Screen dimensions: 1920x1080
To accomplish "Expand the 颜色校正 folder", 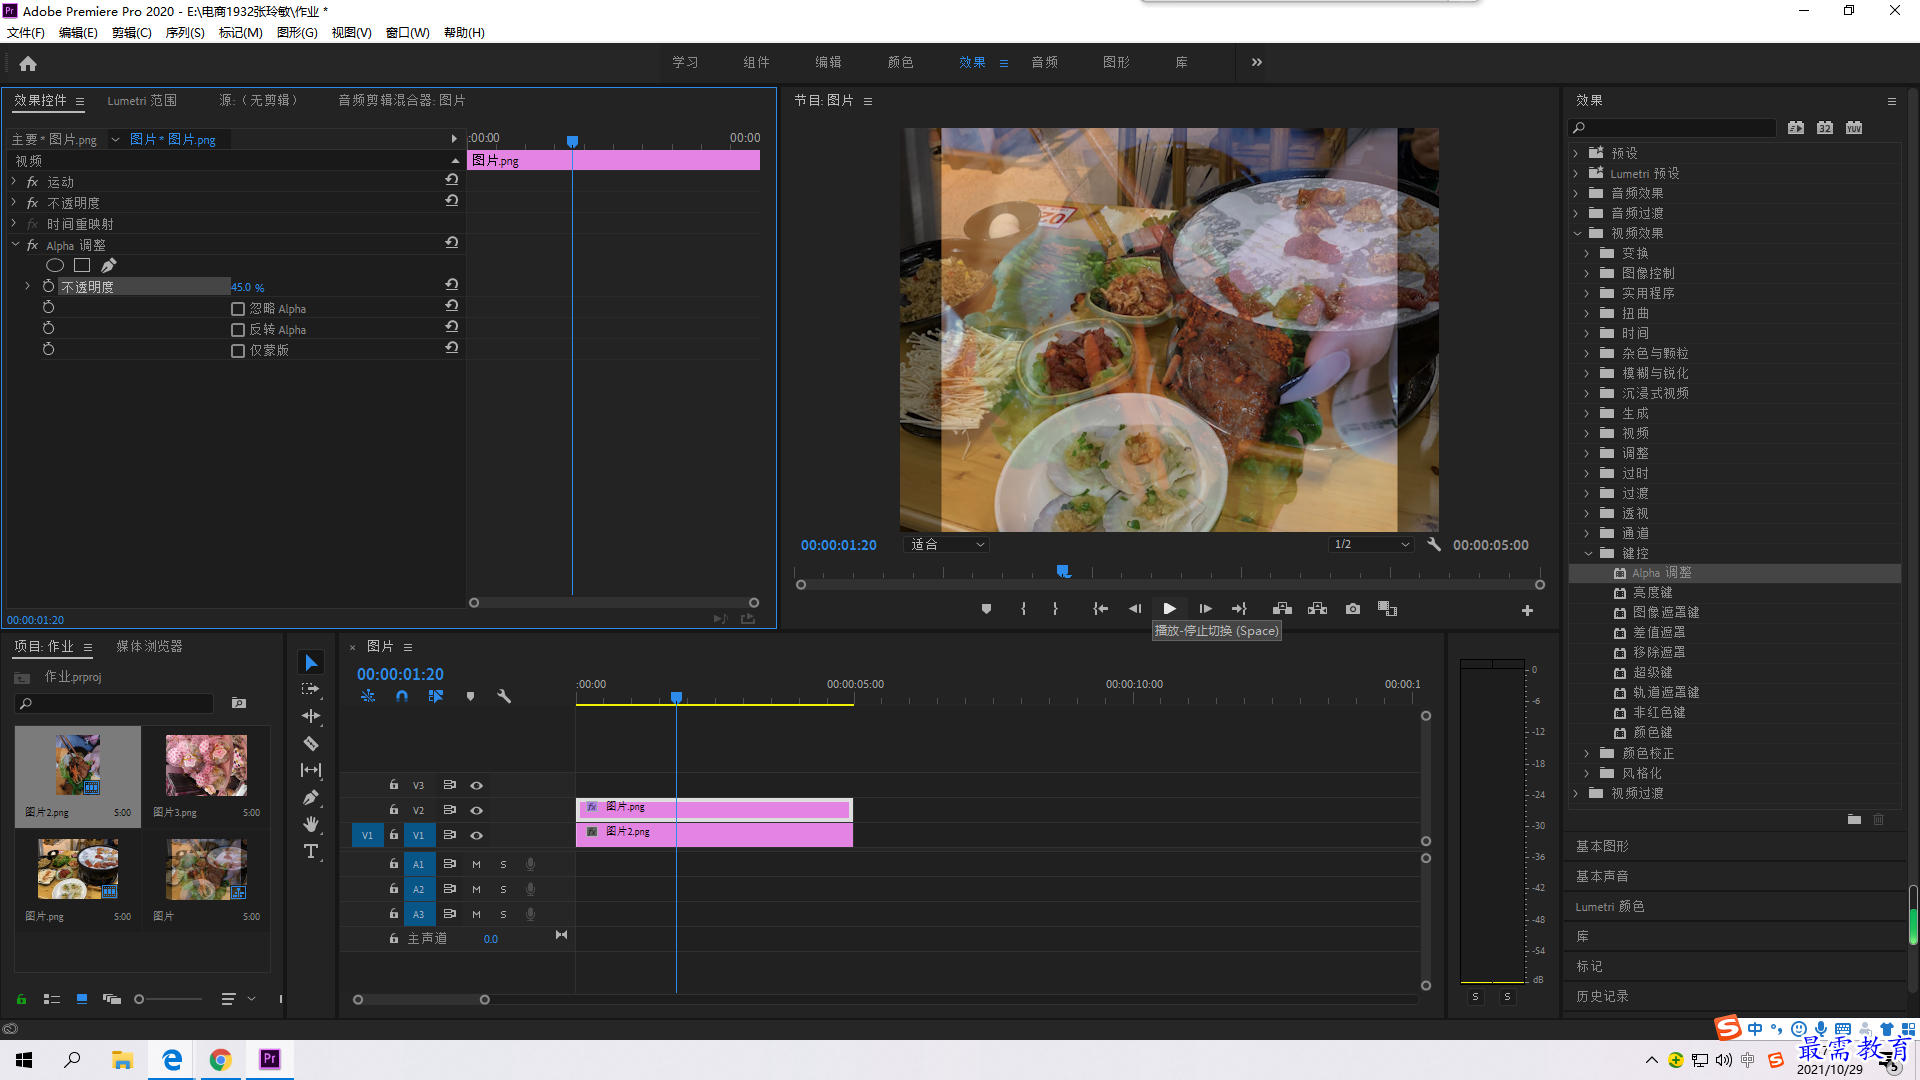I will [x=1587, y=753].
